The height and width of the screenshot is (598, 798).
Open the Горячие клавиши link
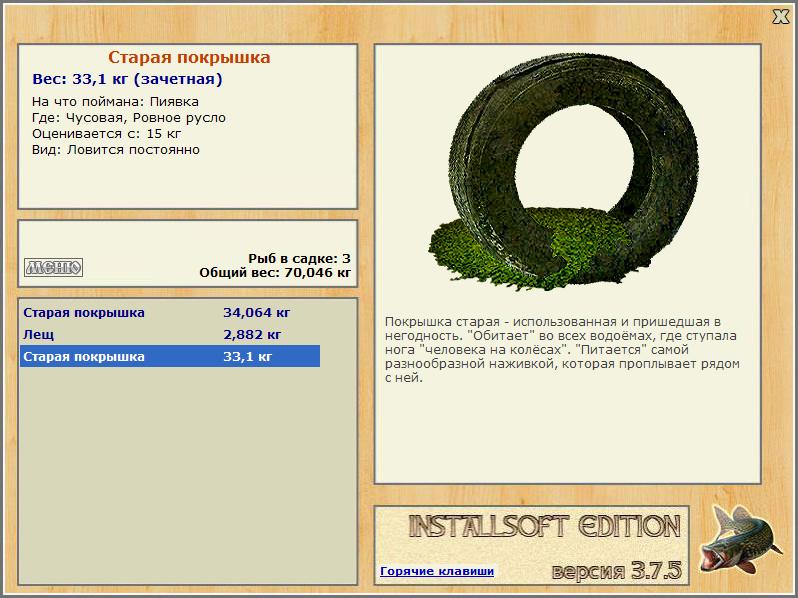(437, 571)
